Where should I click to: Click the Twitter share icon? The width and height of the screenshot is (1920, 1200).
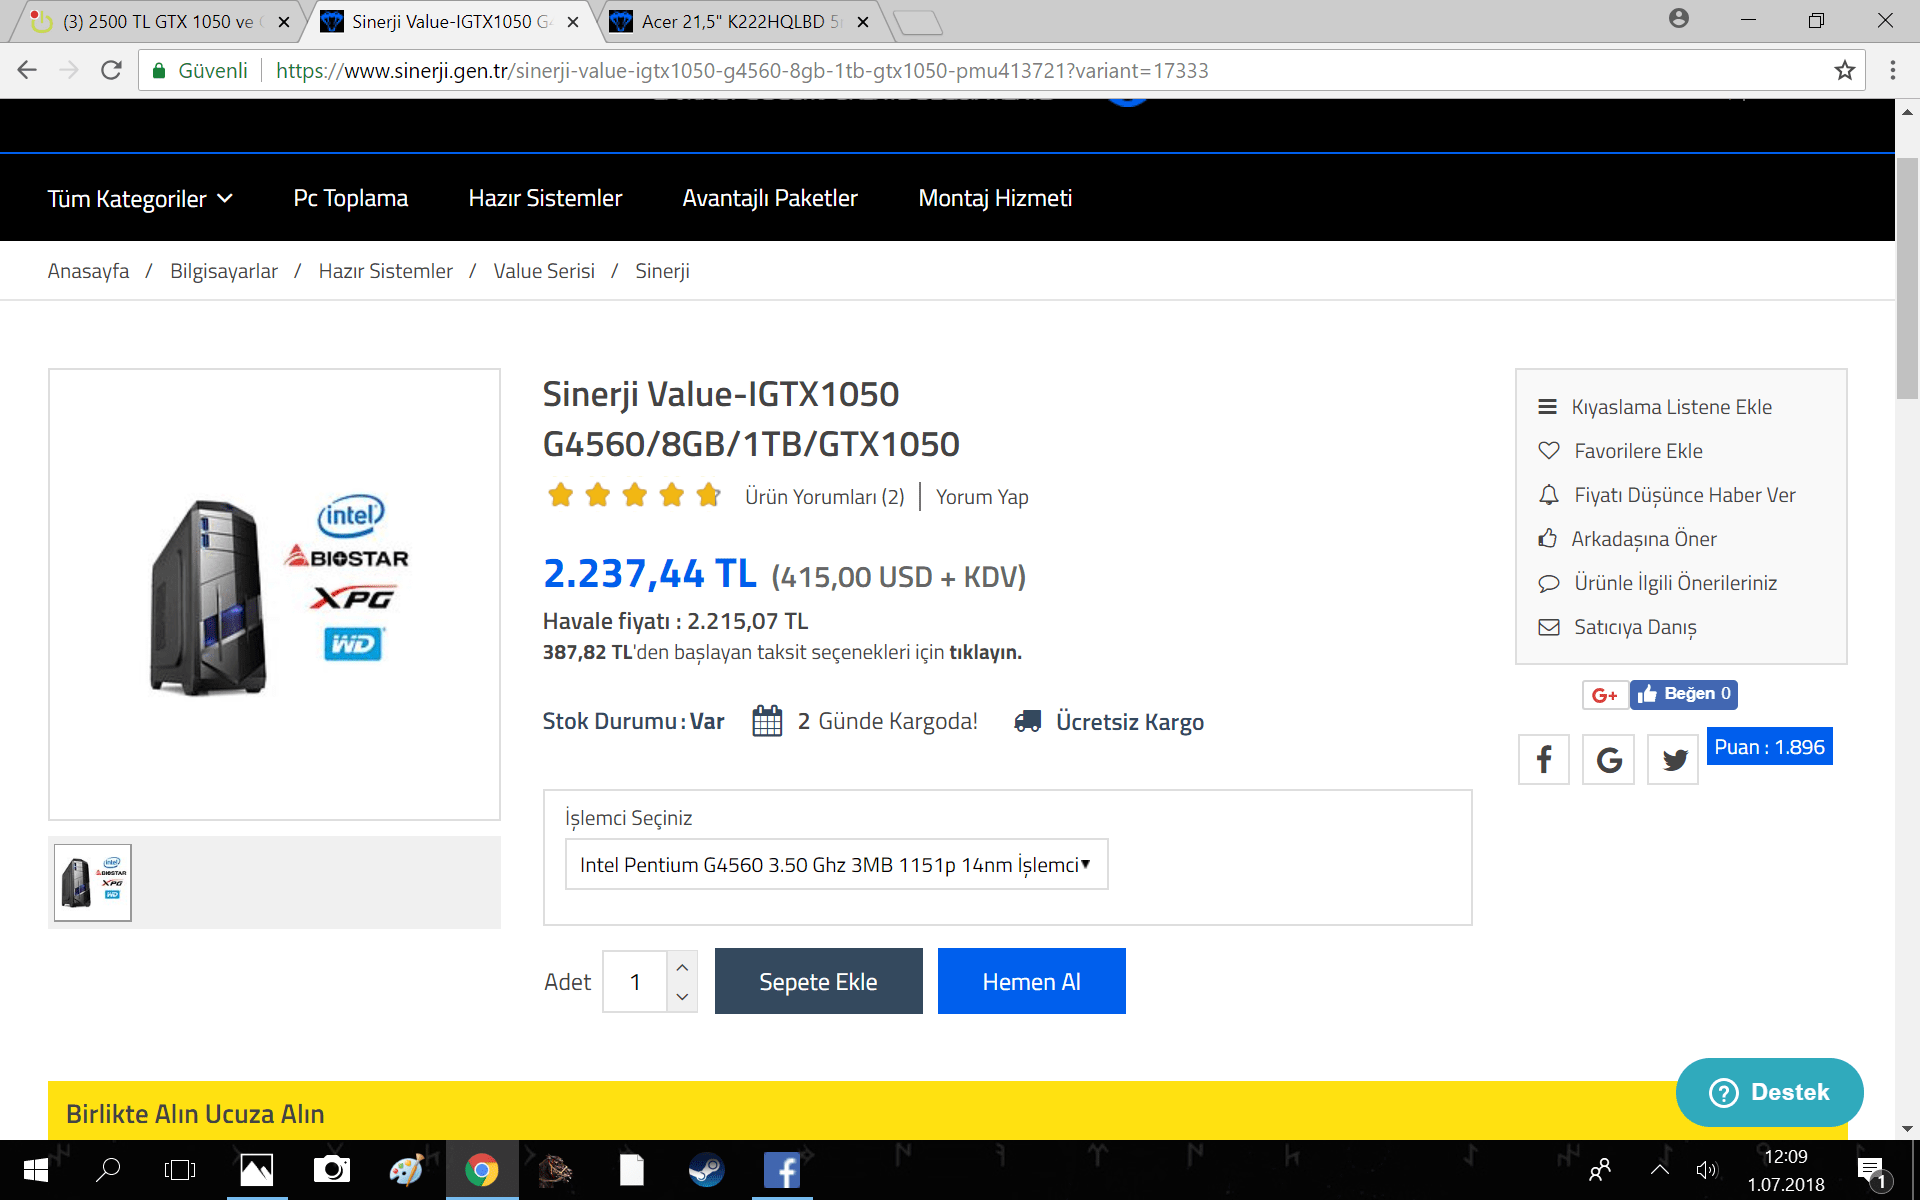point(1673,760)
